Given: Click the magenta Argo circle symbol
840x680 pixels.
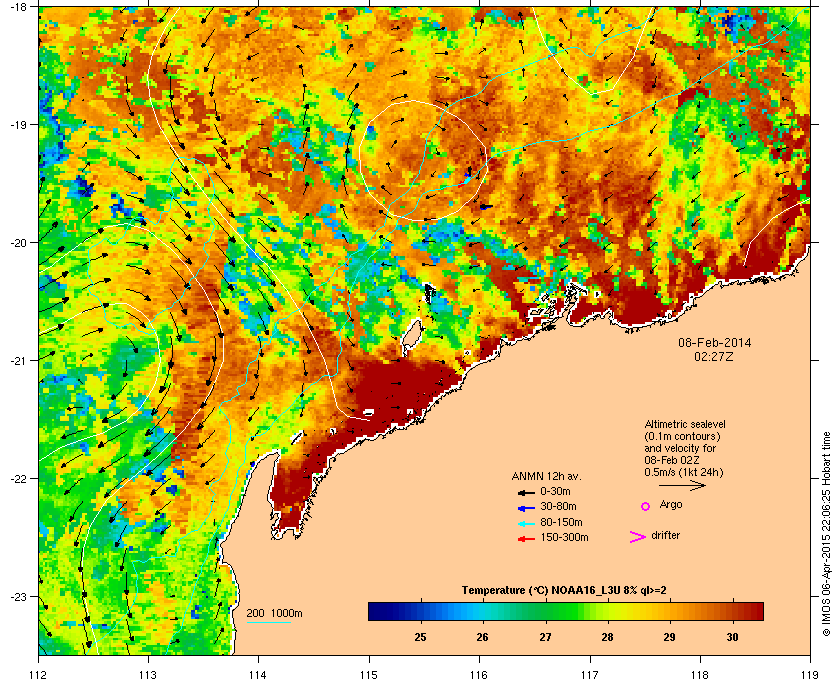Looking at the screenshot, I should (x=646, y=506).
